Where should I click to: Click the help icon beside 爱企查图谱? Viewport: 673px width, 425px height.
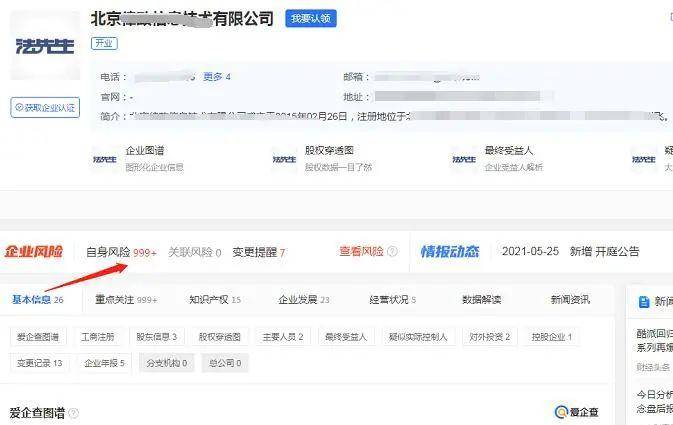73,413
